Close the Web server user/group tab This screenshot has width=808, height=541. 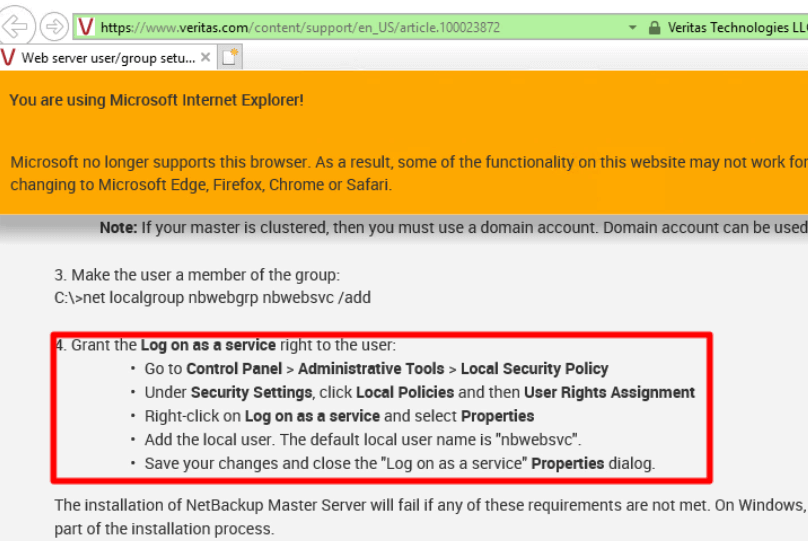[206, 57]
